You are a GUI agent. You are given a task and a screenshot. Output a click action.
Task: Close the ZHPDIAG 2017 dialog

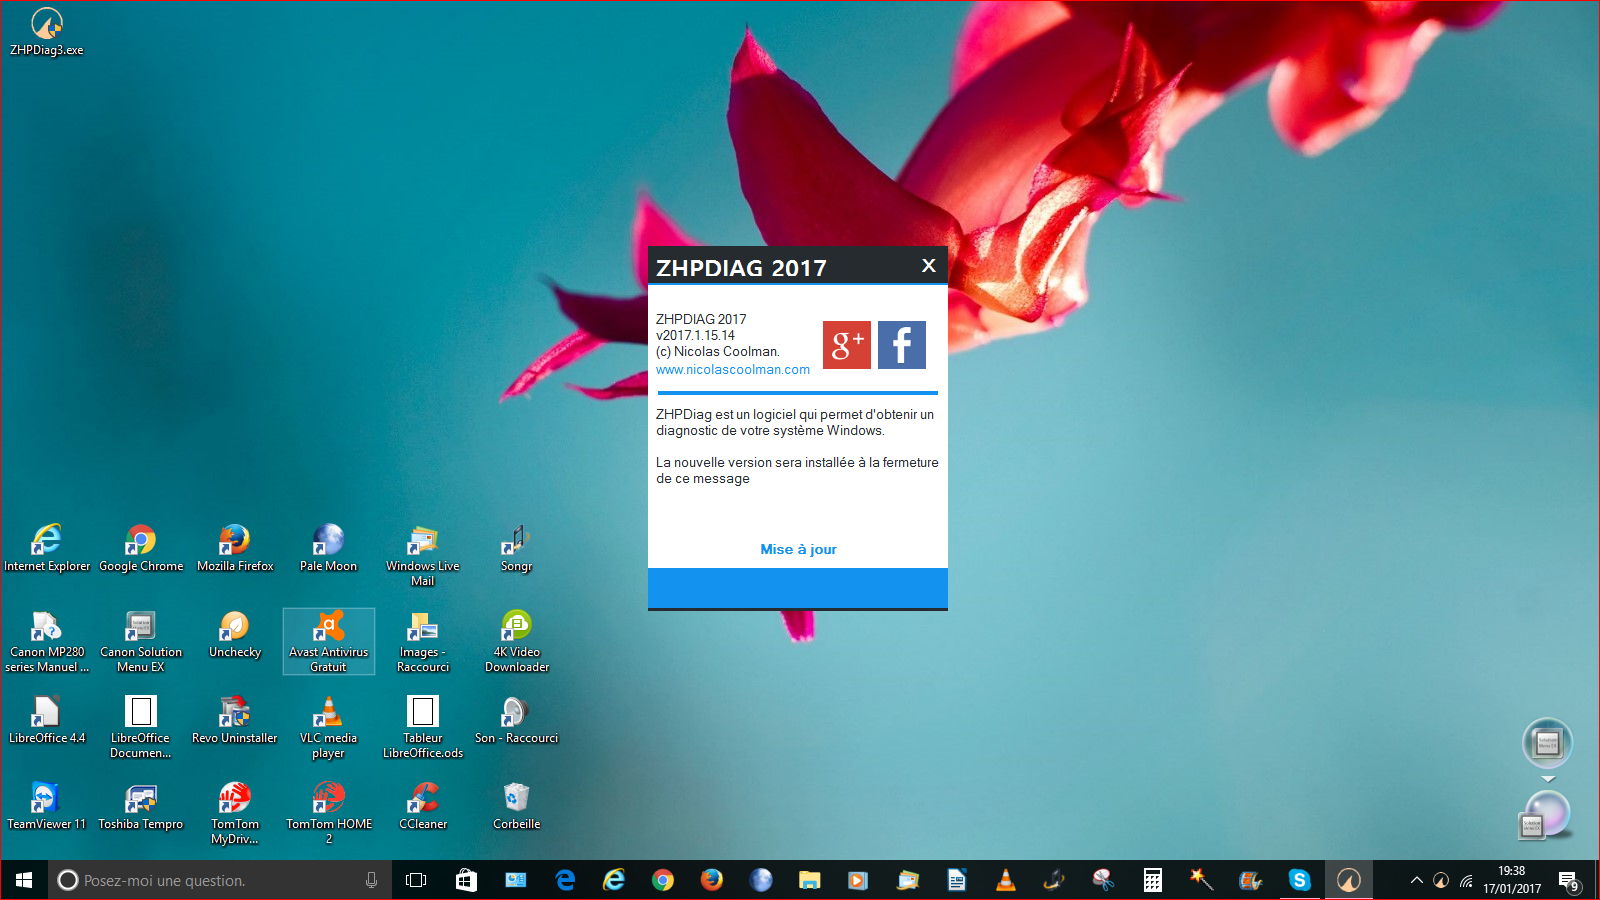click(929, 265)
